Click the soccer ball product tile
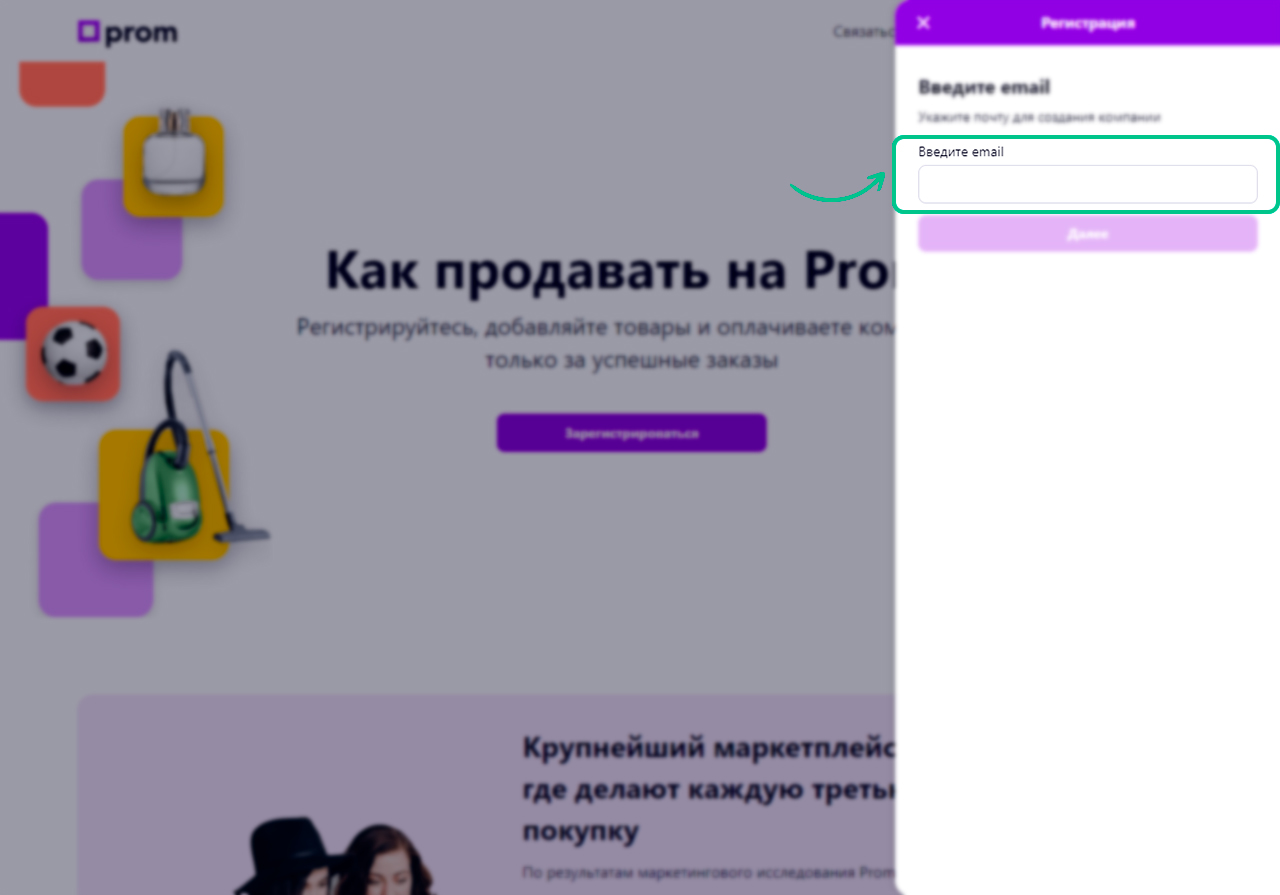The image size is (1280, 895). point(73,354)
